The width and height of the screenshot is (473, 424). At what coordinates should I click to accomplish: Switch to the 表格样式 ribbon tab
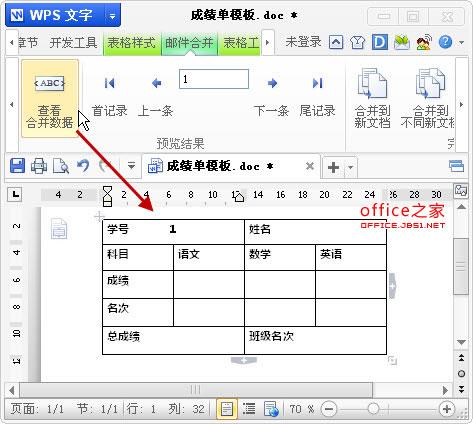coord(132,43)
